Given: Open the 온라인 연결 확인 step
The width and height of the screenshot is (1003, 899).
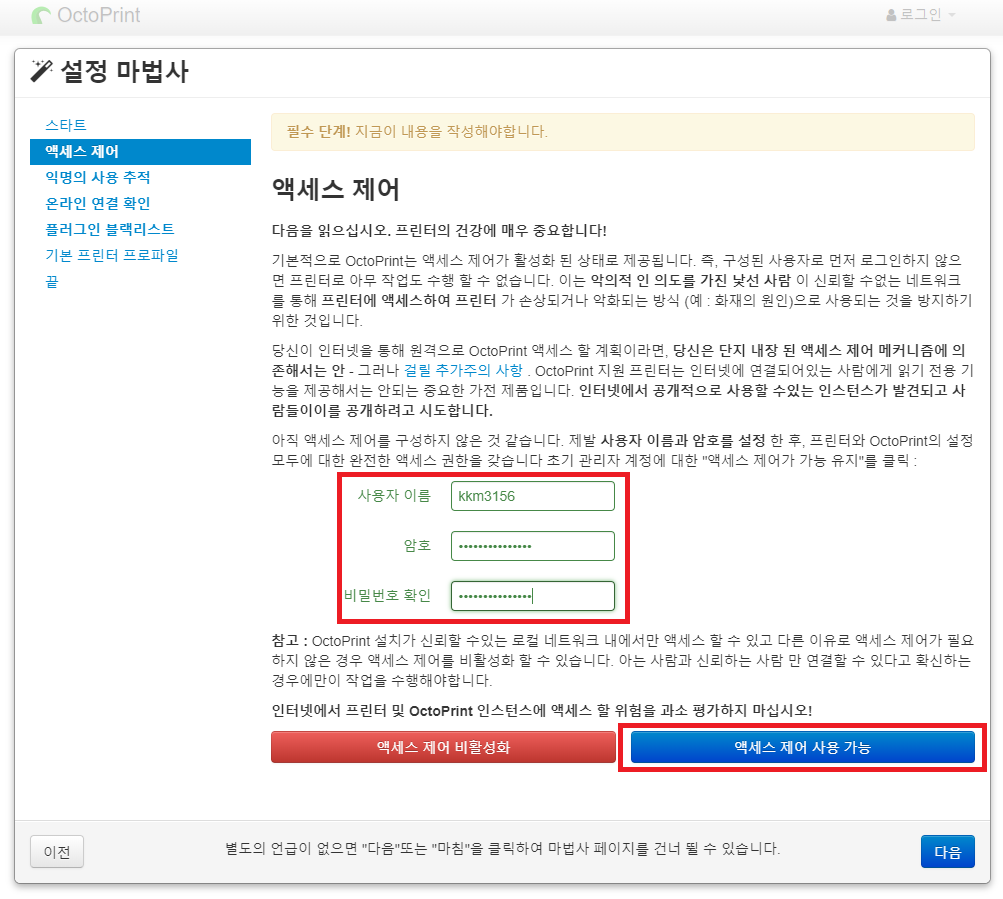Looking at the screenshot, I should [x=98, y=203].
